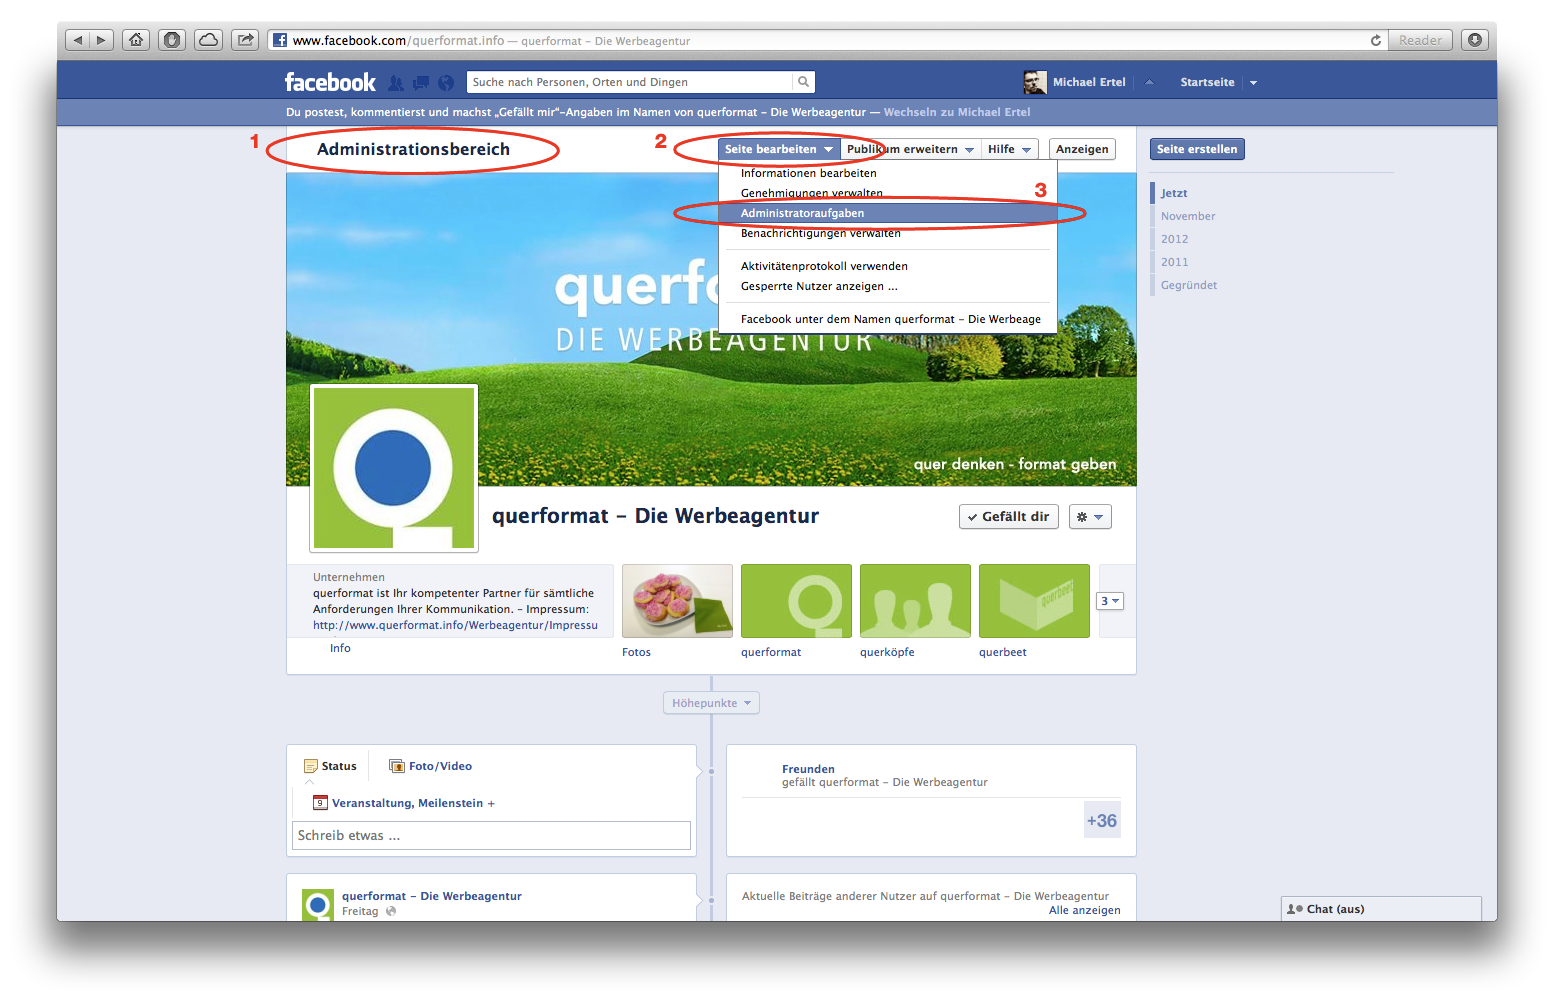
Task: Select 'Facebook unter dem Namen querformat' entry
Action: click(888, 319)
